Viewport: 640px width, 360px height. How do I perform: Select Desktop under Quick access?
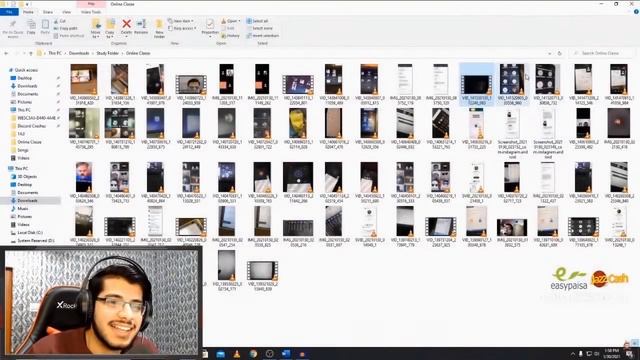point(24,78)
